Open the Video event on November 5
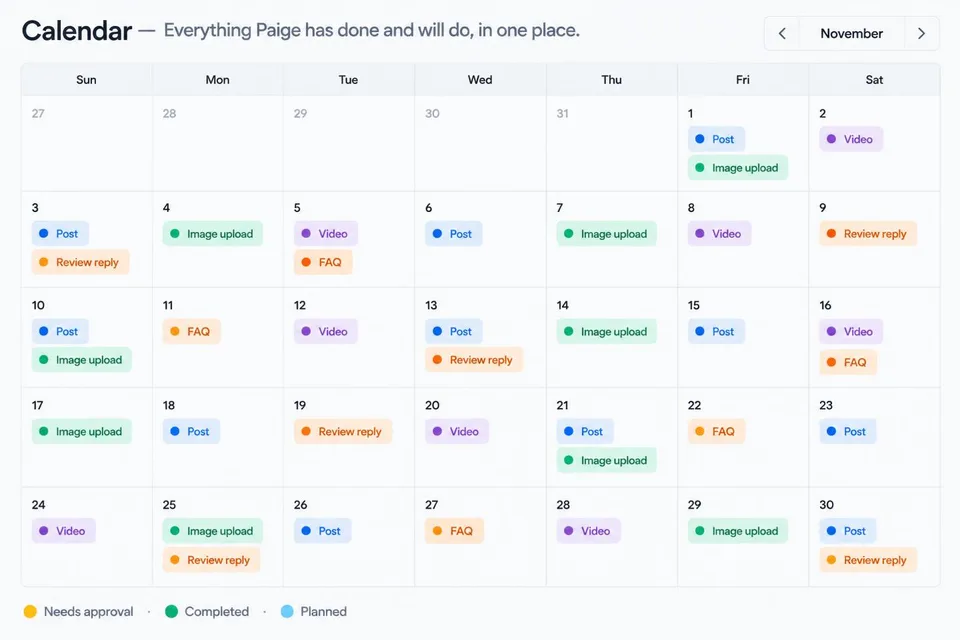960x640 pixels. point(326,233)
